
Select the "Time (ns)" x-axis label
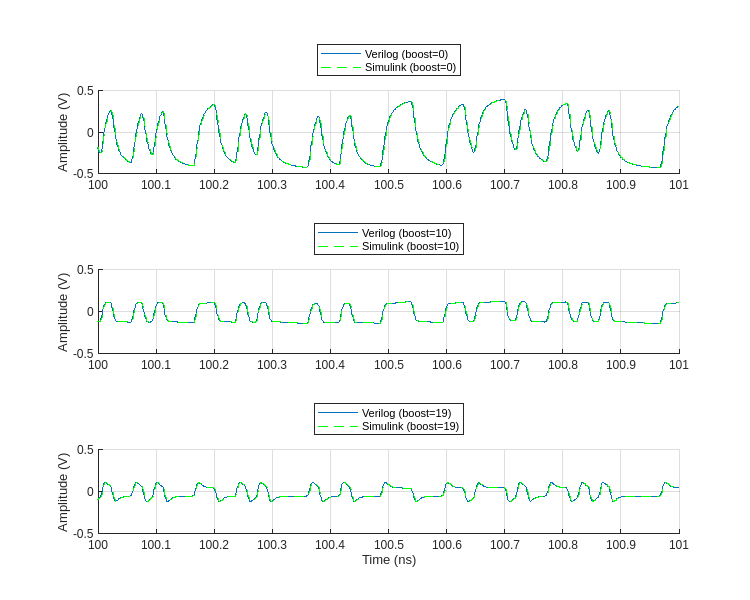coord(389,560)
